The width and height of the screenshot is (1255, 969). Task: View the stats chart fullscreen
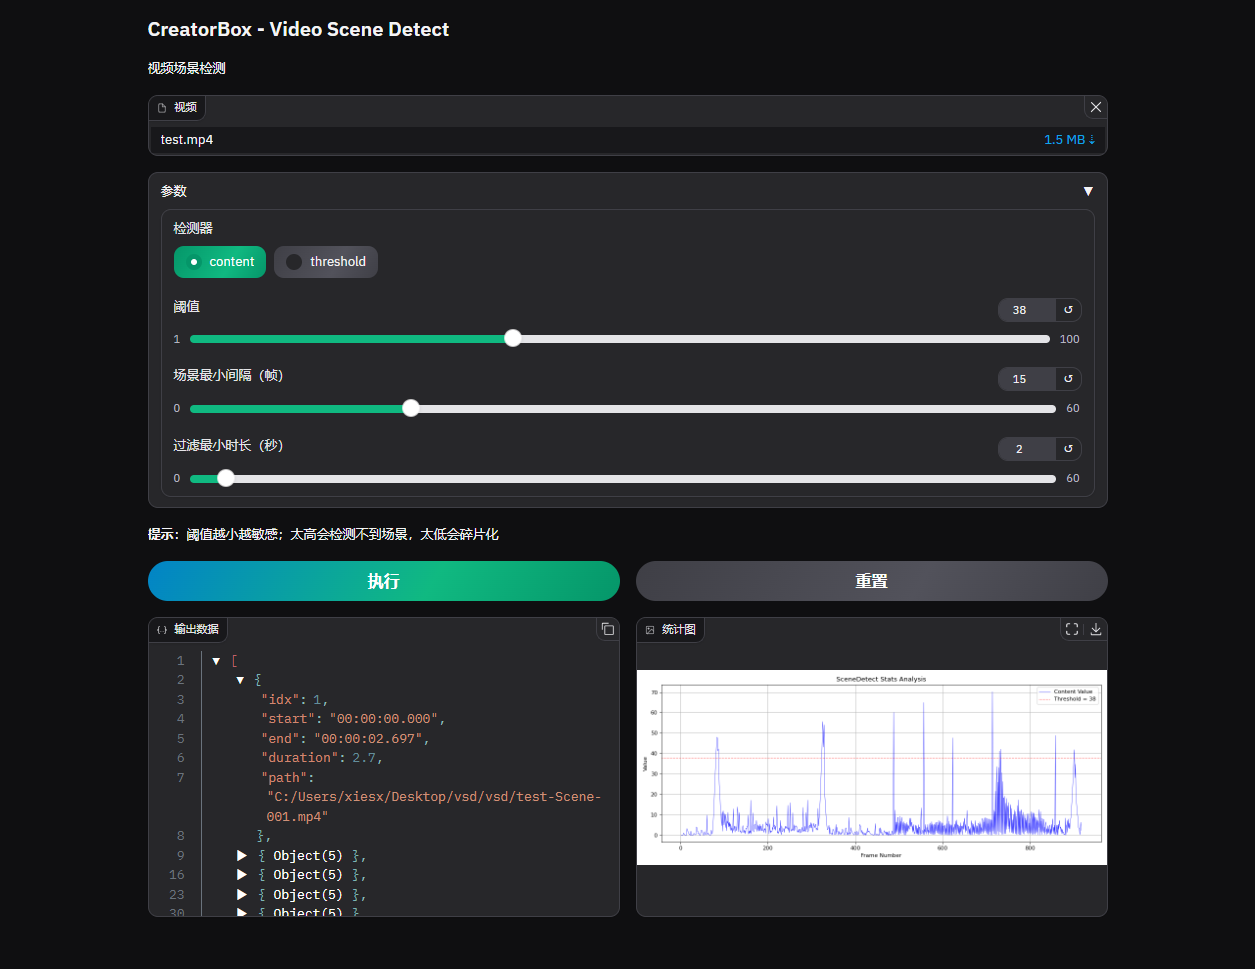(x=1072, y=629)
